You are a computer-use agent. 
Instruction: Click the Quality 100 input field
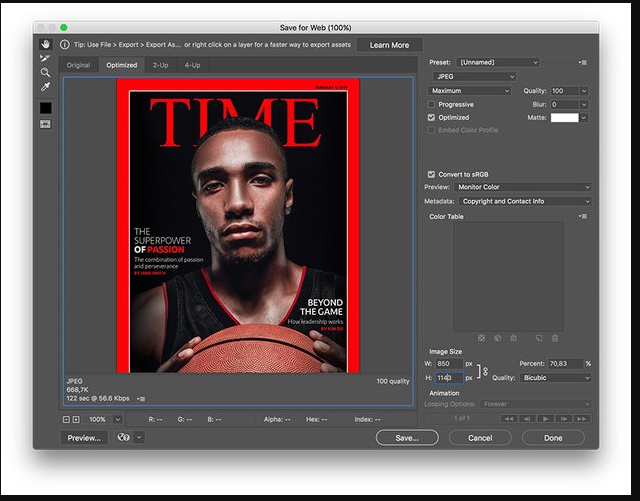click(x=565, y=91)
